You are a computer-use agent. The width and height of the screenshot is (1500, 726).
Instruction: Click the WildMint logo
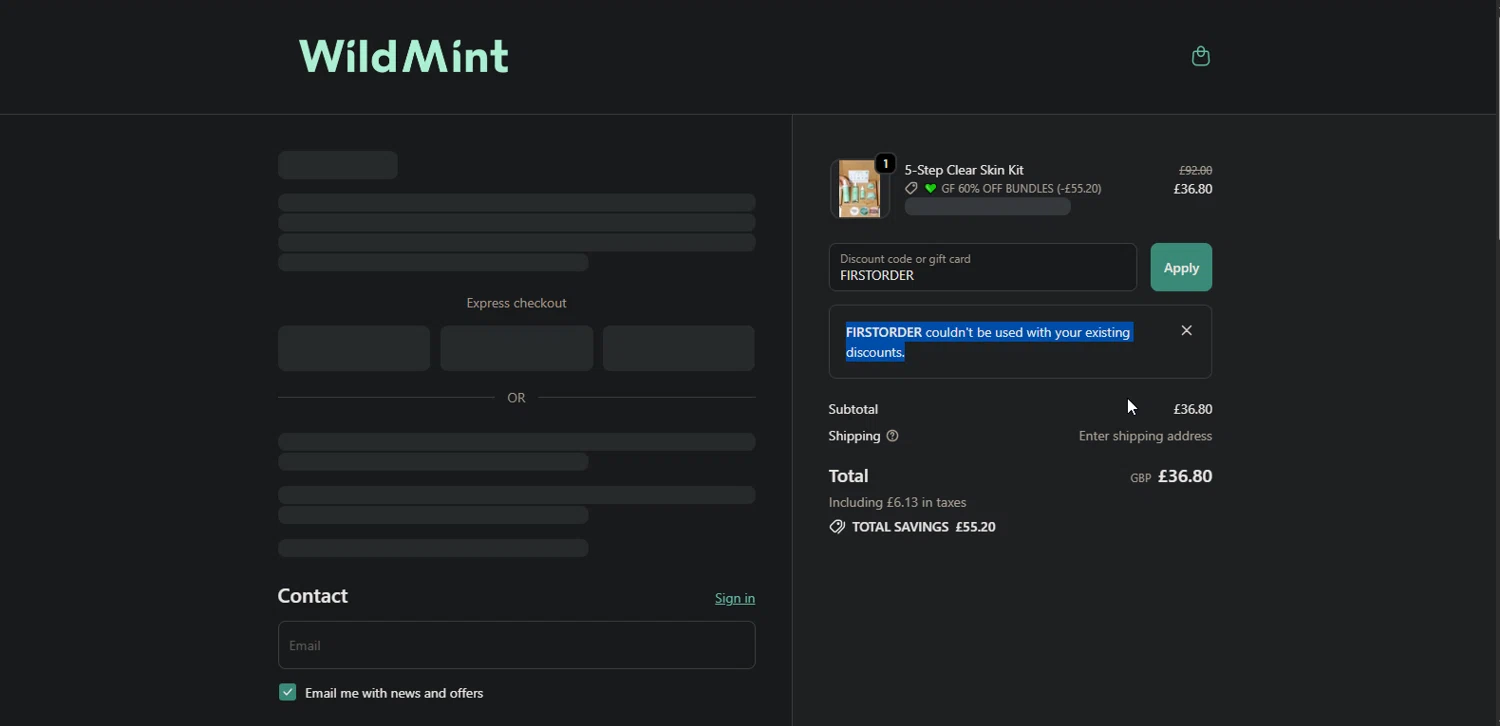404,56
